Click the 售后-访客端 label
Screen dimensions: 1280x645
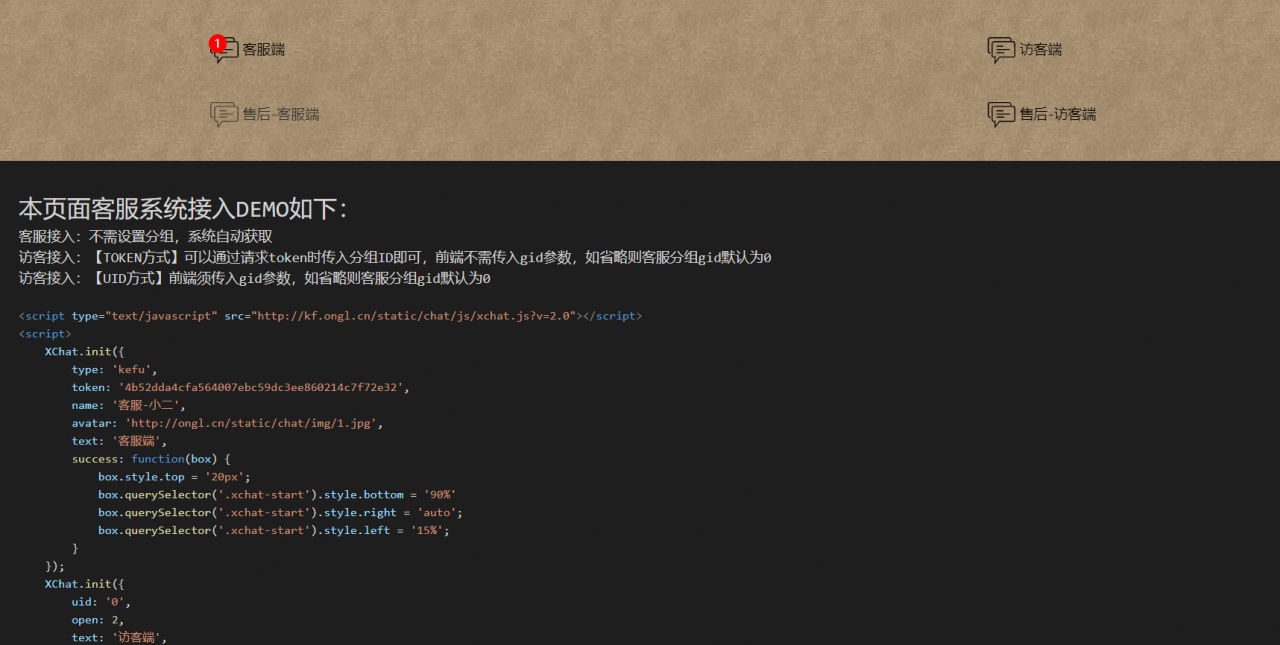(1058, 114)
